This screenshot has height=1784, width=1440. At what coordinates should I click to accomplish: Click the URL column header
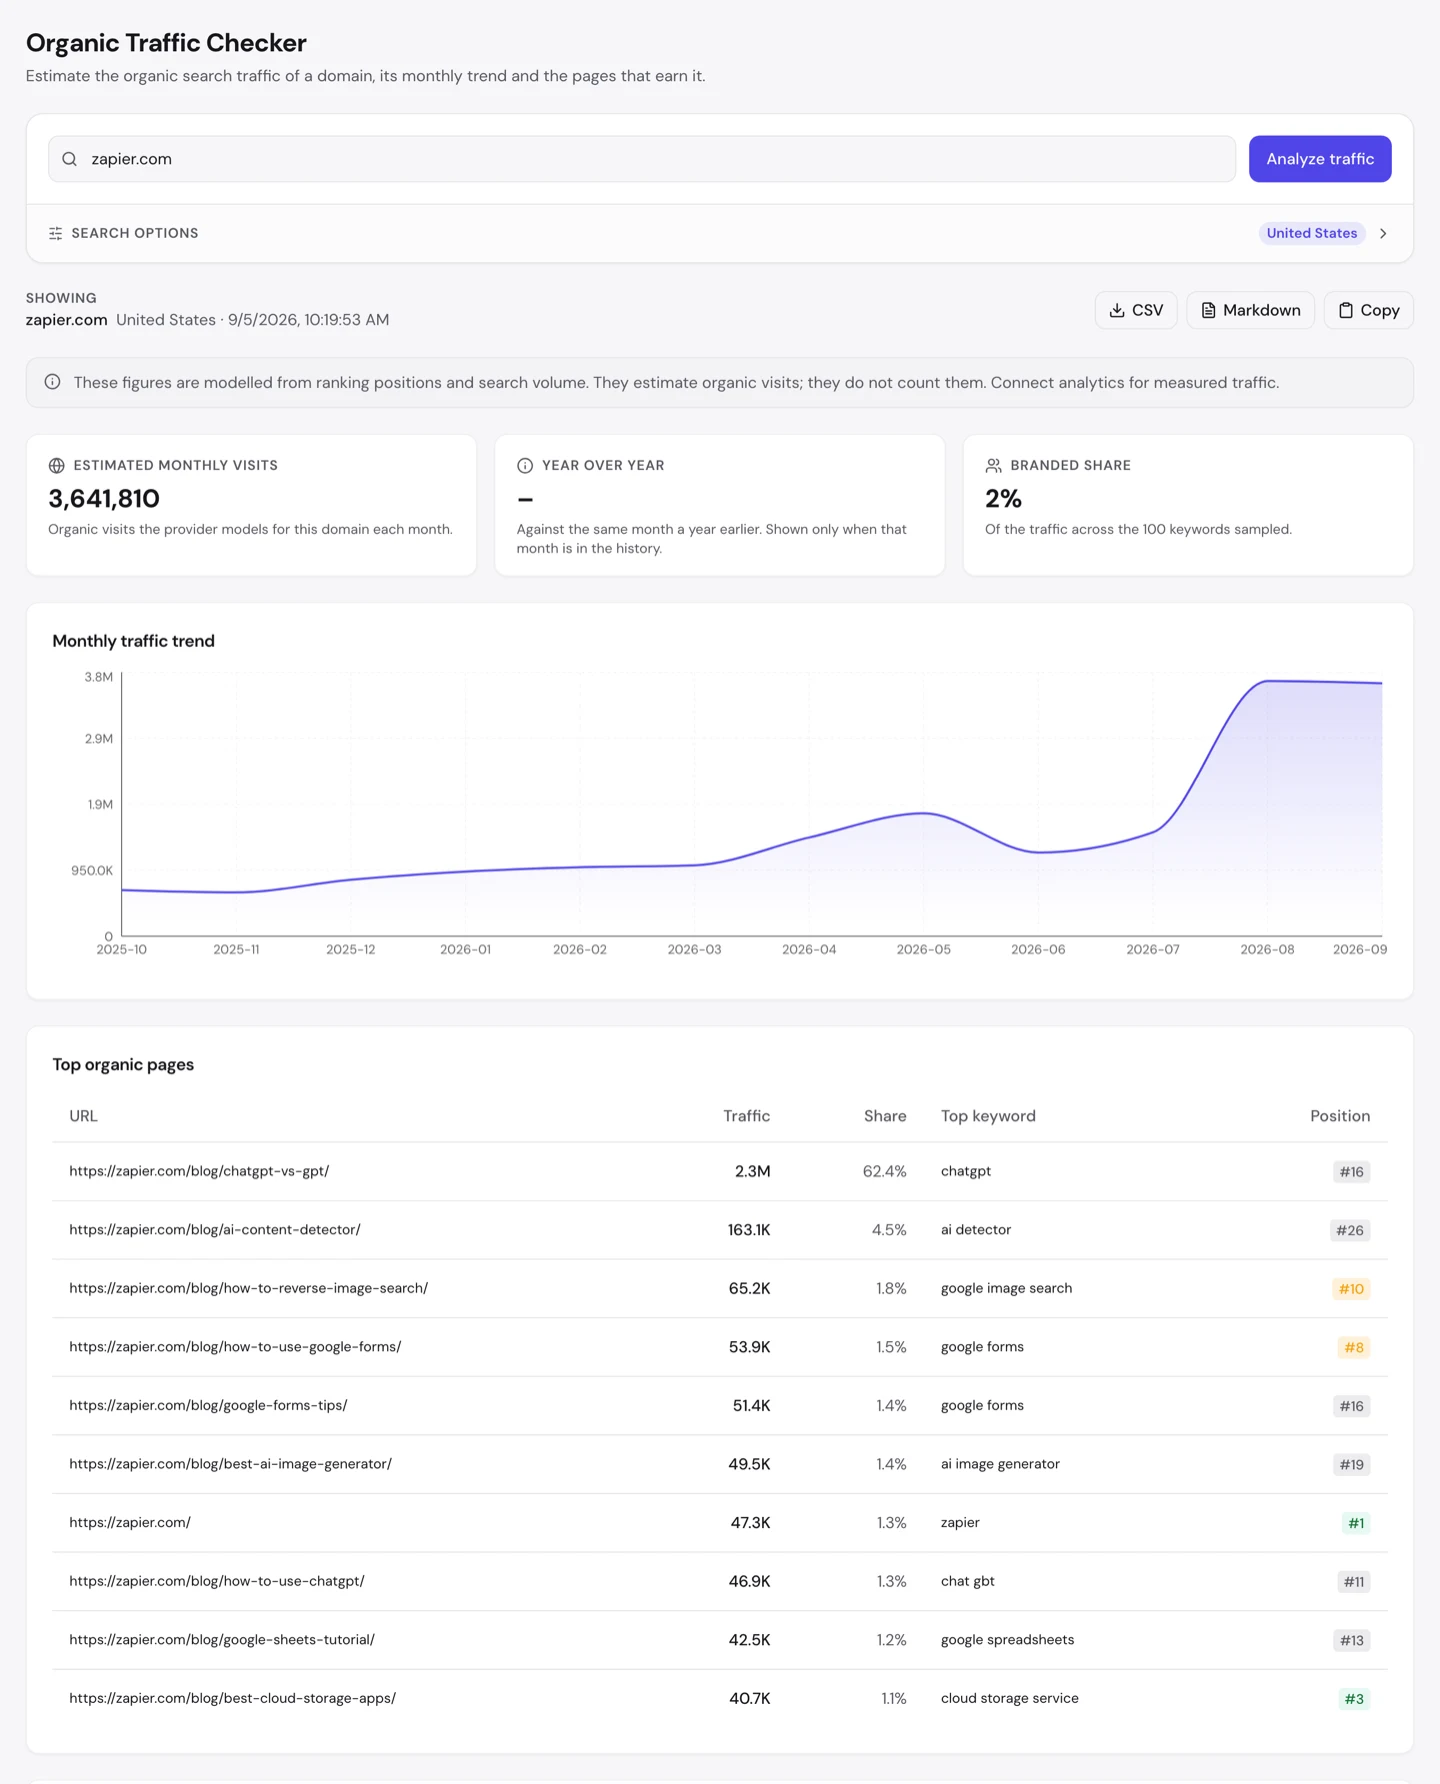[x=84, y=1116]
